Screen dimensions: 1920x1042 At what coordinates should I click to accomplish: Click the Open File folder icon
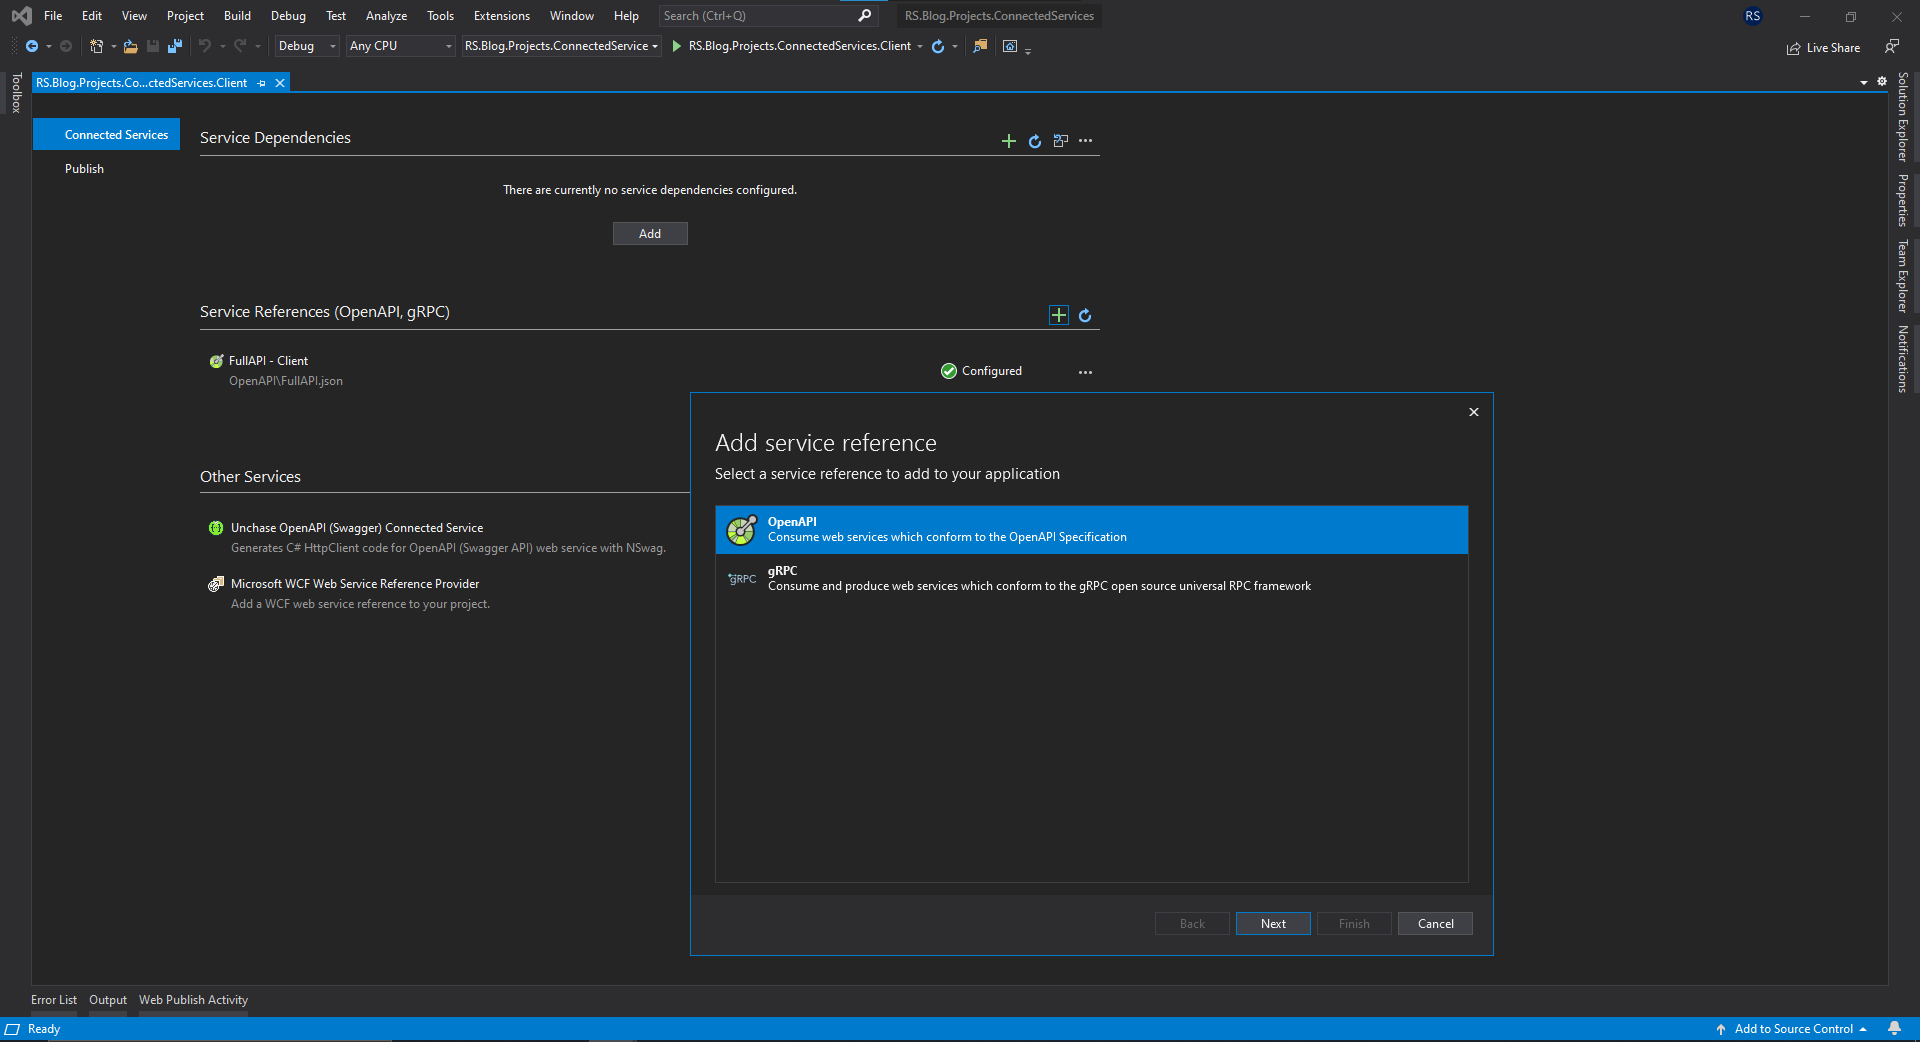point(130,46)
